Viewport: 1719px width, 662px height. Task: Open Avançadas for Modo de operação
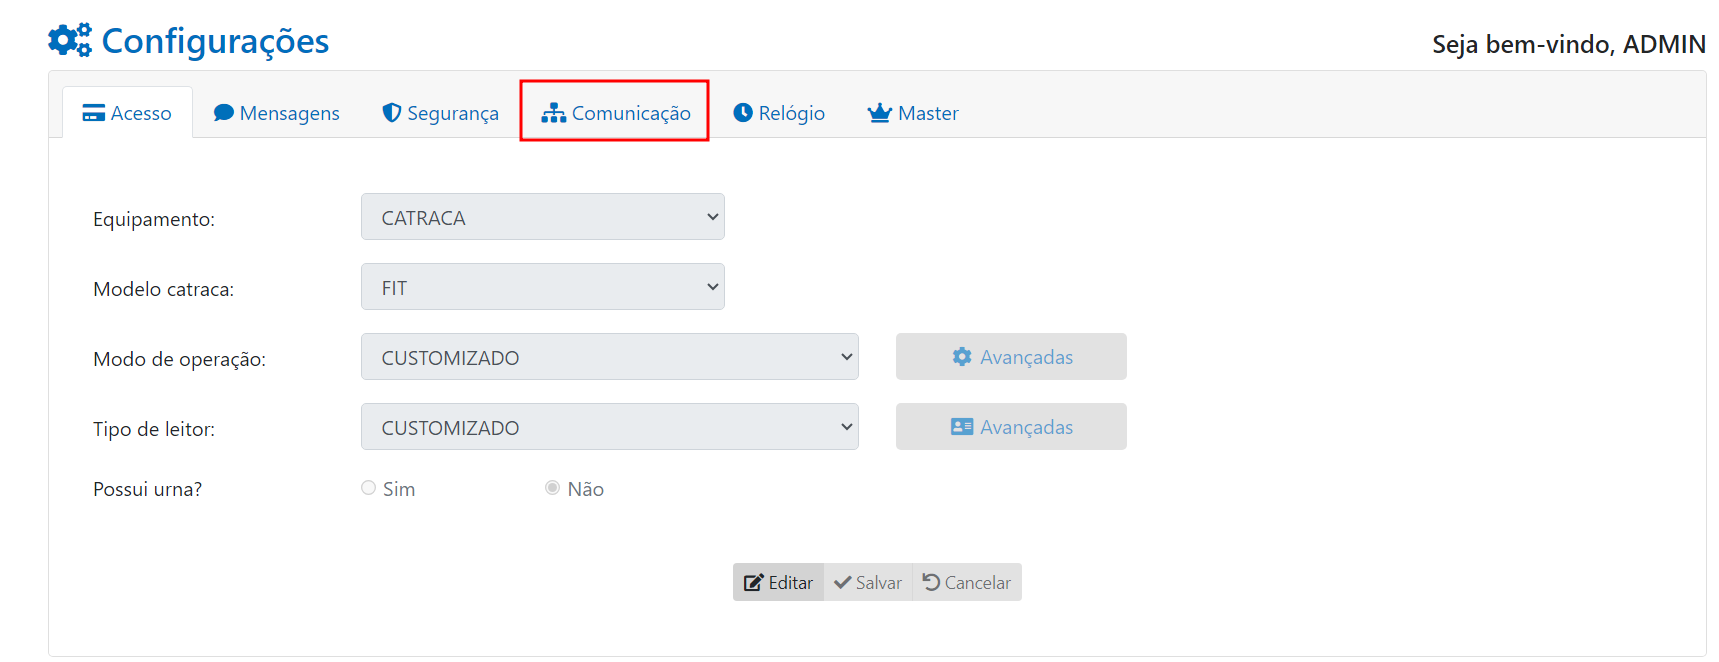tap(1011, 357)
